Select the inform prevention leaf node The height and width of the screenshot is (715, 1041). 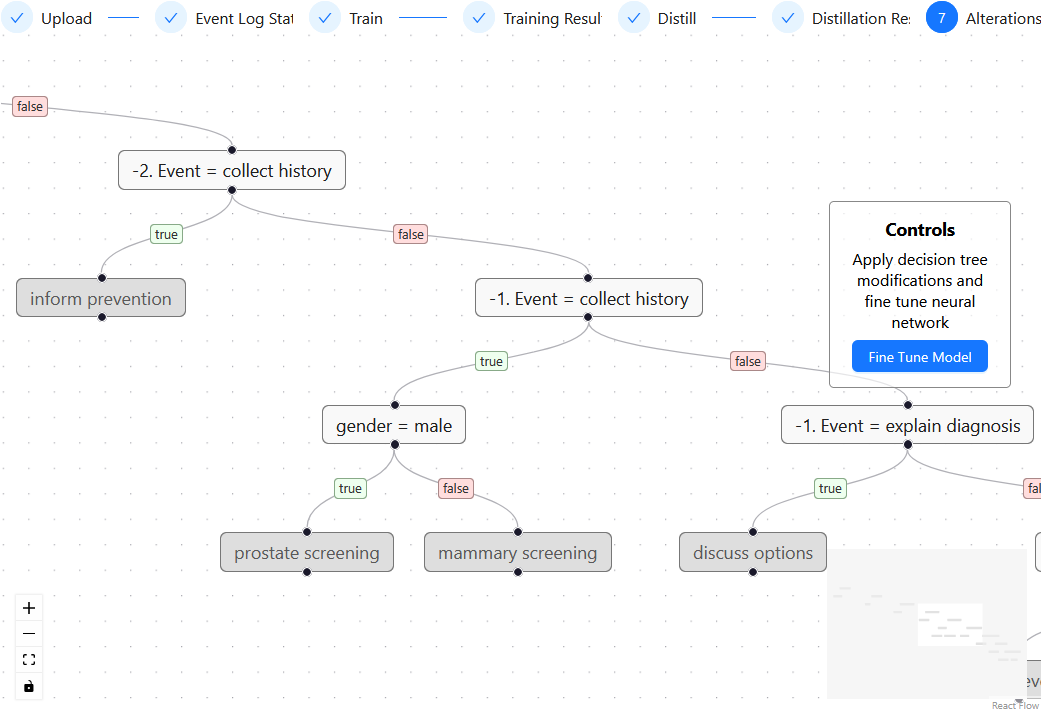(x=100, y=297)
